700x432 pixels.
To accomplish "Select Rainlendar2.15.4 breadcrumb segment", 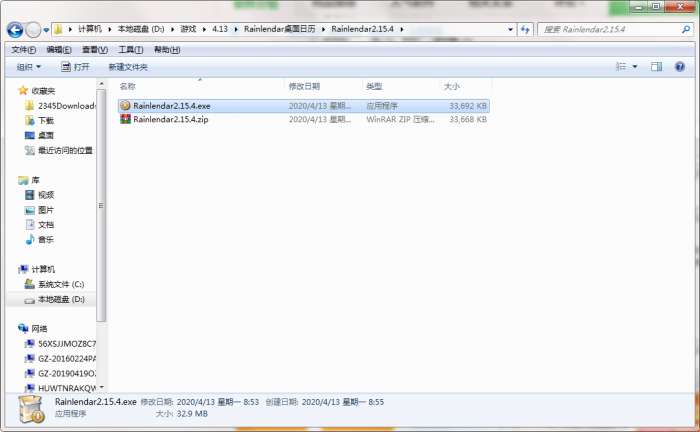I will [x=362, y=29].
